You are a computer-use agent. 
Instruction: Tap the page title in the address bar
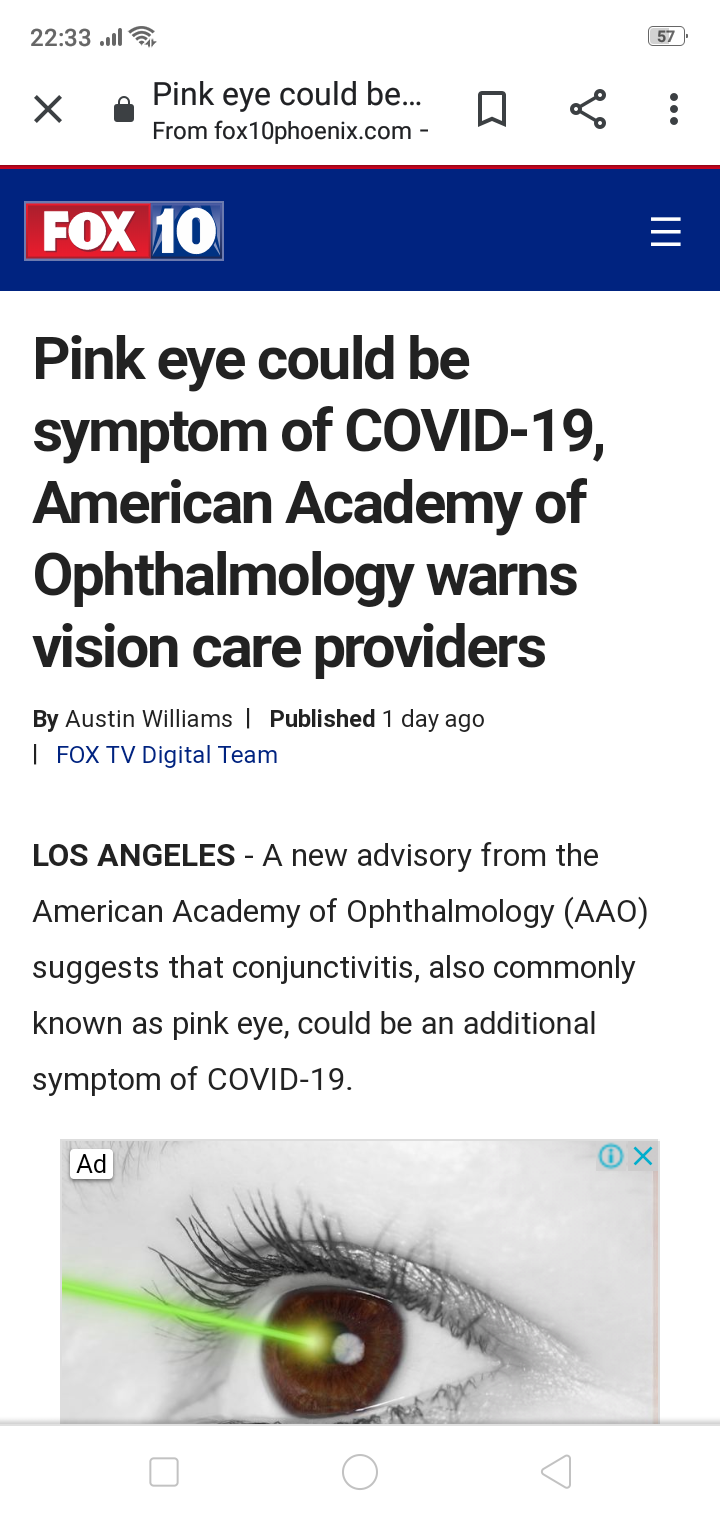[287, 95]
